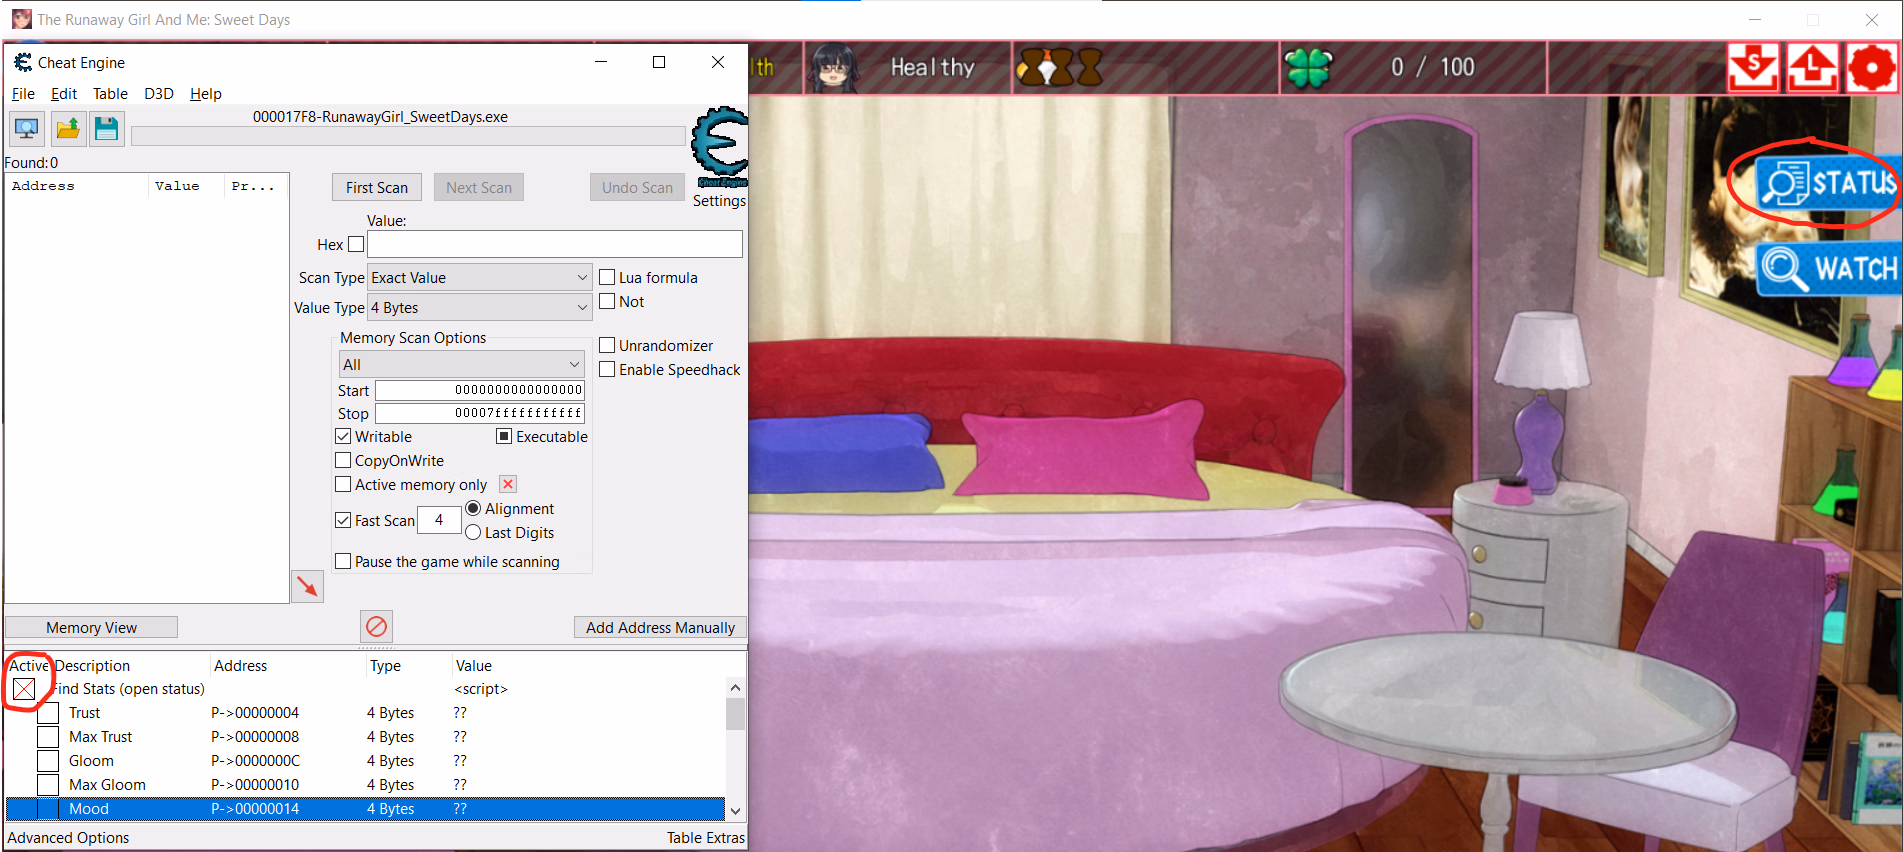Click the red save arrow icon in game
1903x852 pixels.
(x=1753, y=68)
